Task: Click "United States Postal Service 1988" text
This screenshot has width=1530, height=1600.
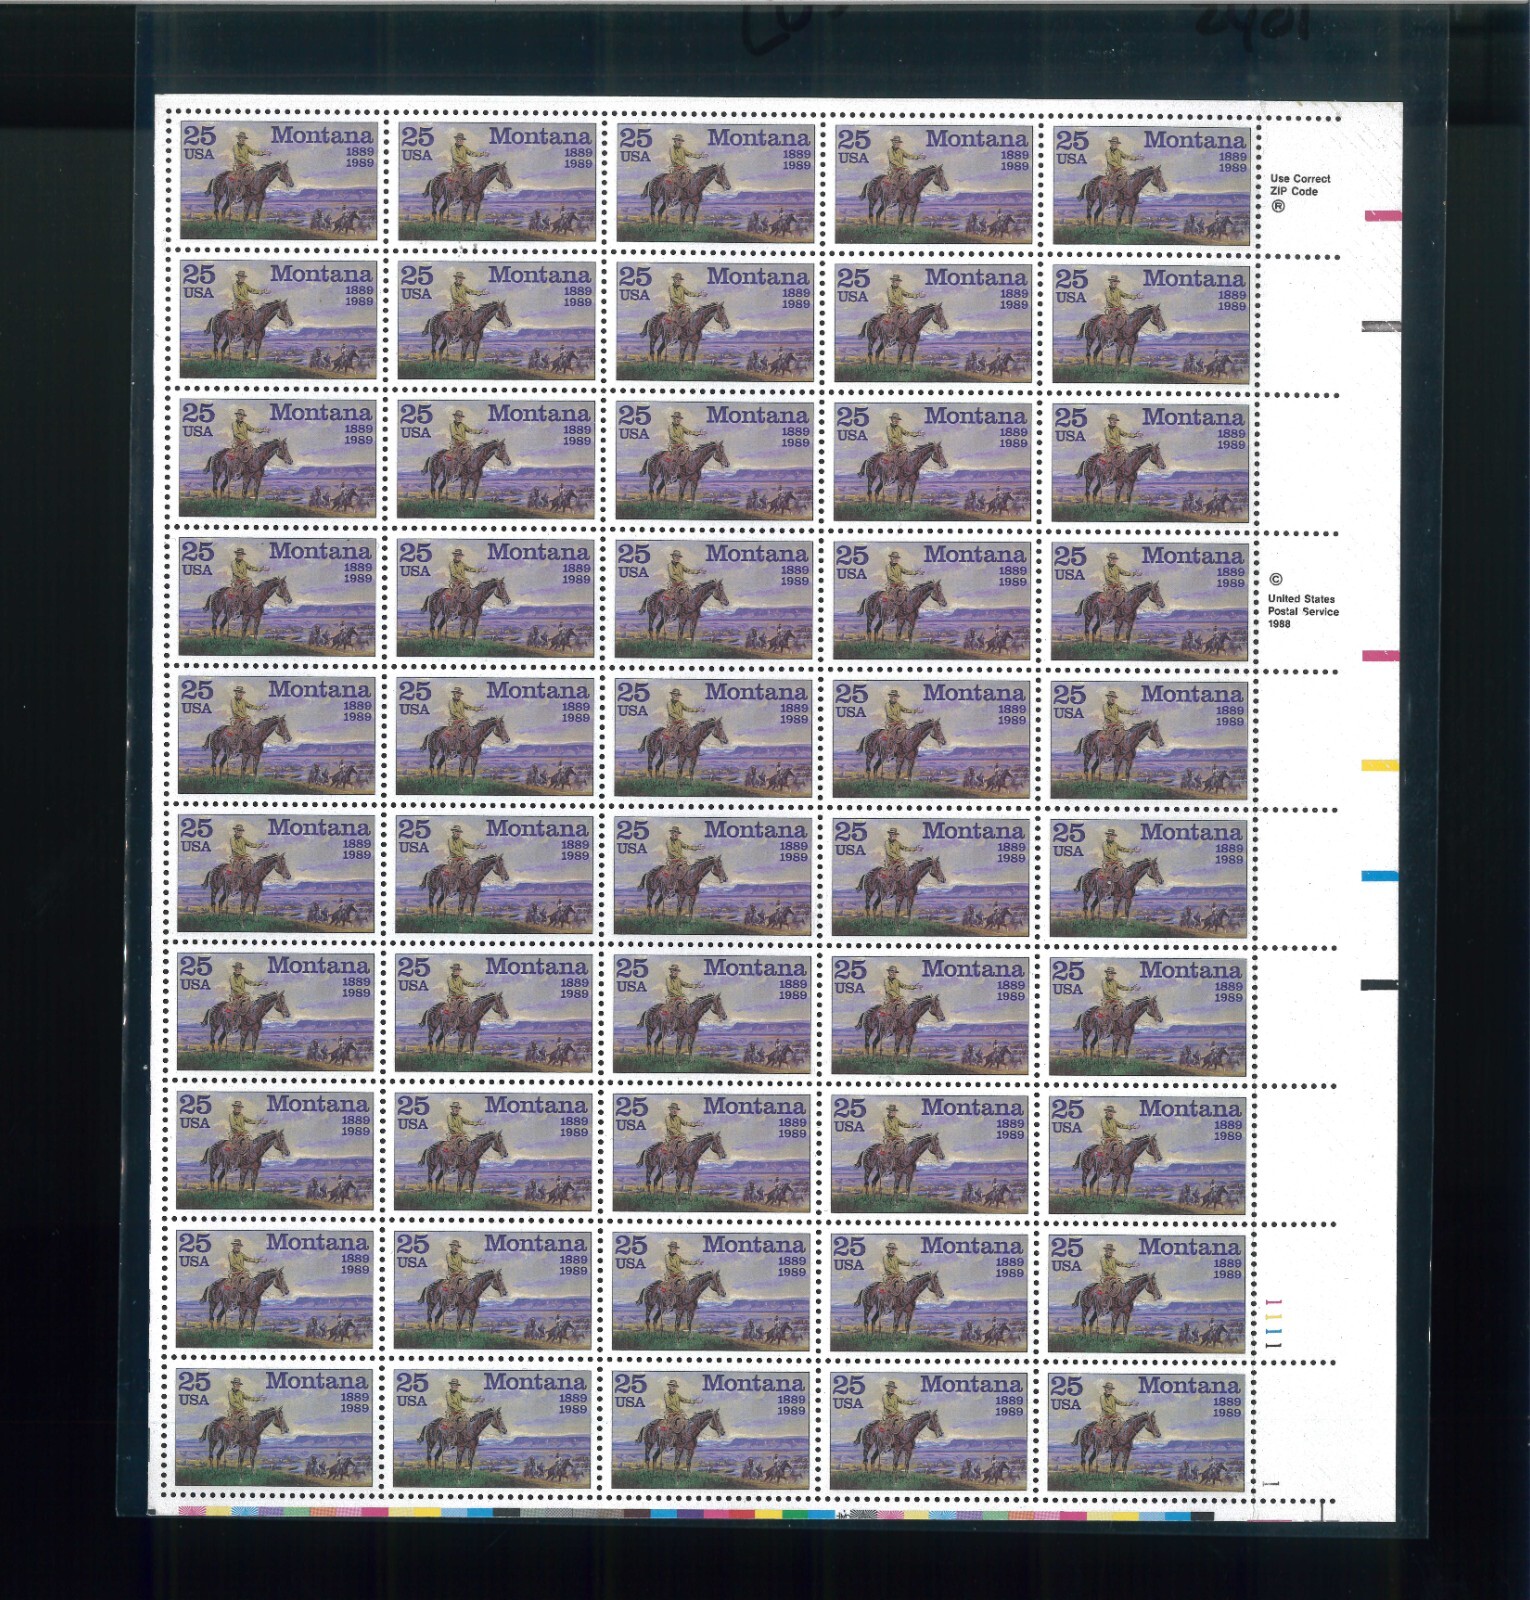Action: [1303, 611]
